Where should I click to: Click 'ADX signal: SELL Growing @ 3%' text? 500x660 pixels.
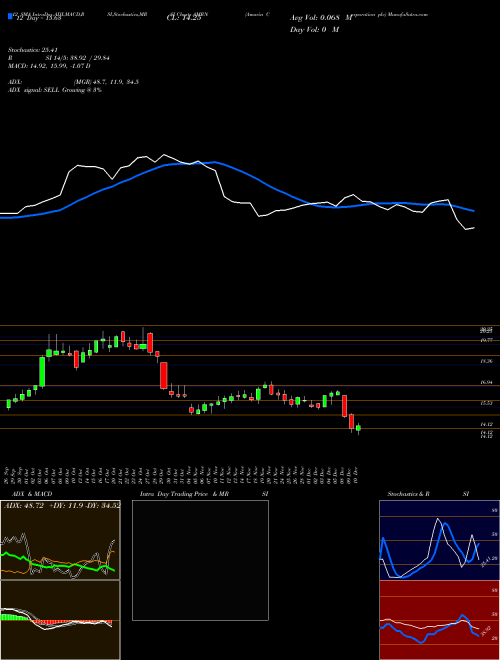click(x=55, y=90)
